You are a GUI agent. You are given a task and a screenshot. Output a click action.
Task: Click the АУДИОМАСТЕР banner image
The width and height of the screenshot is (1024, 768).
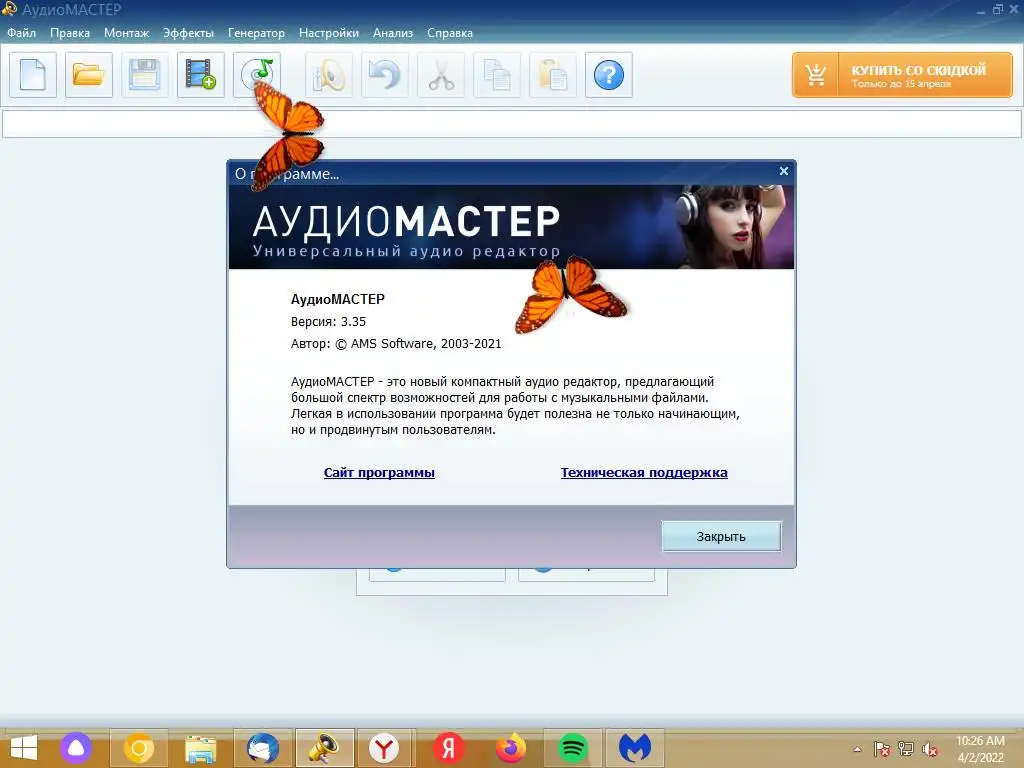click(x=511, y=227)
